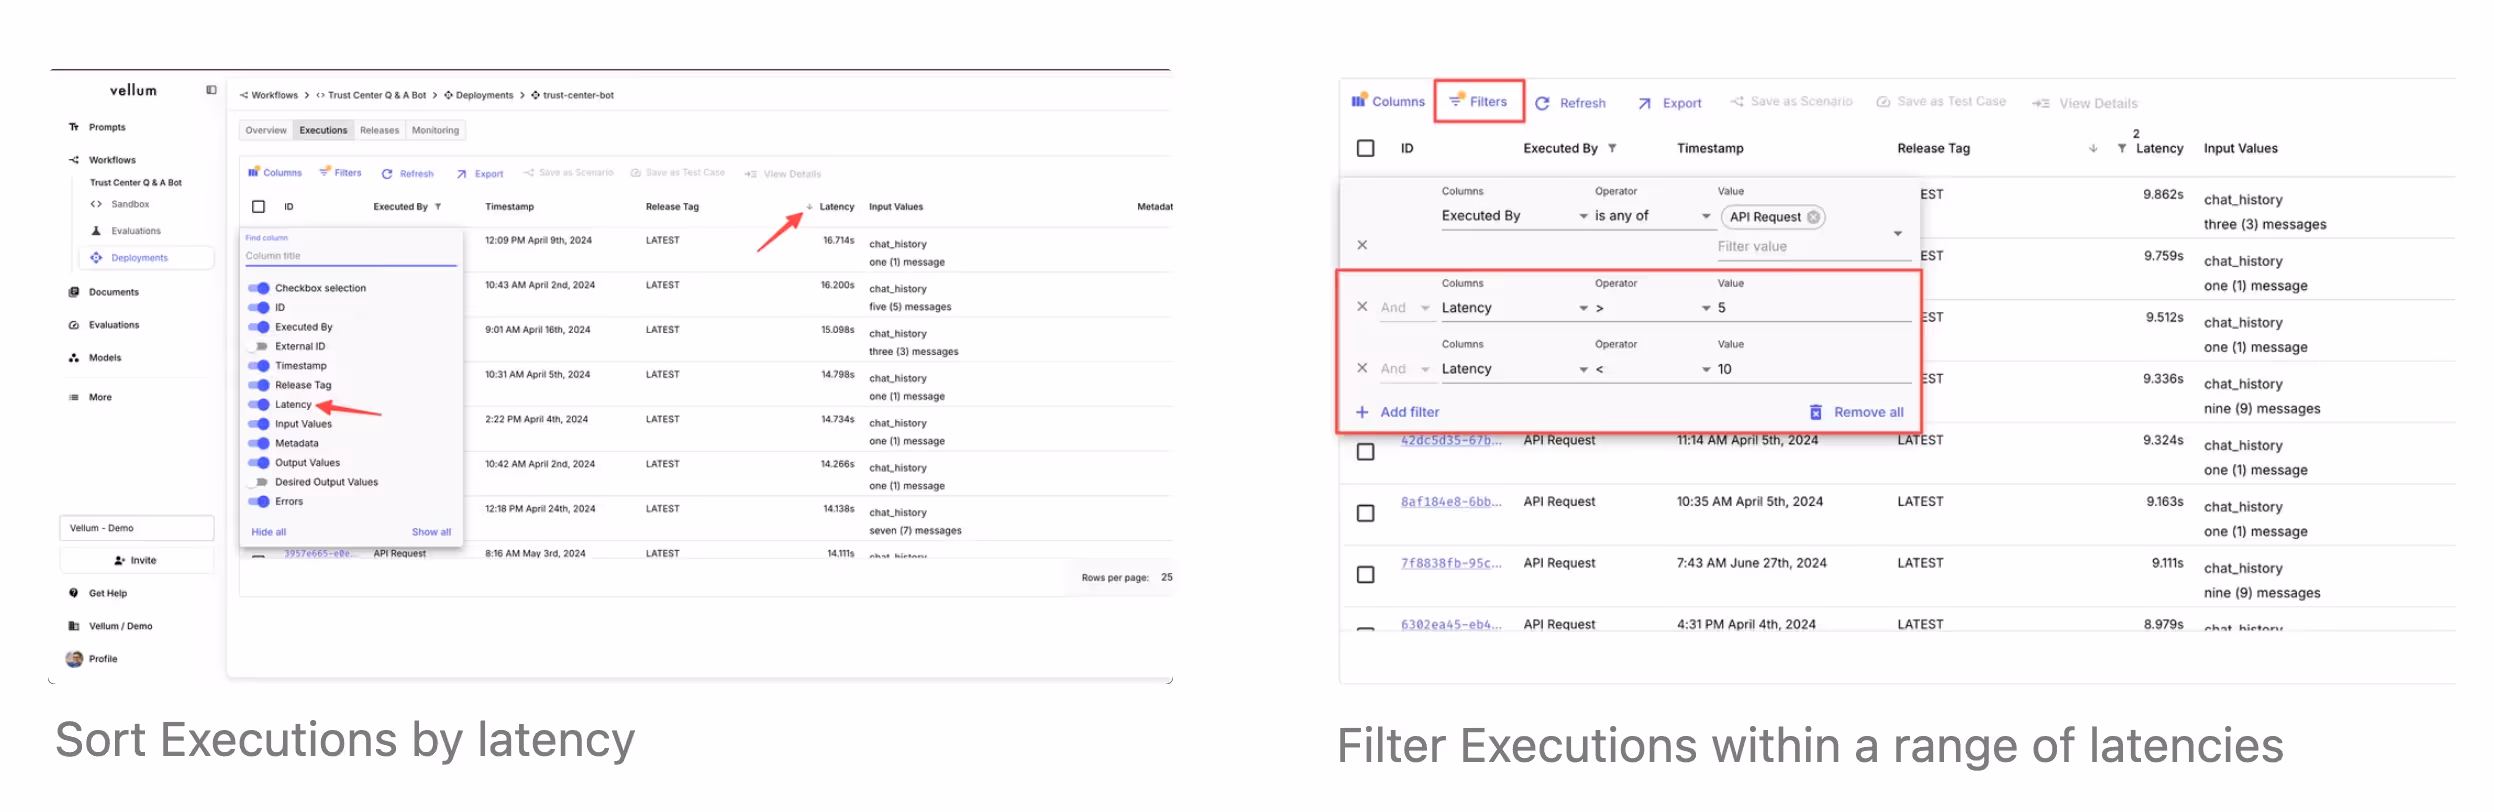2494x812 pixels.
Task: Click Remove all filters
Action: tap(1857, 412)
